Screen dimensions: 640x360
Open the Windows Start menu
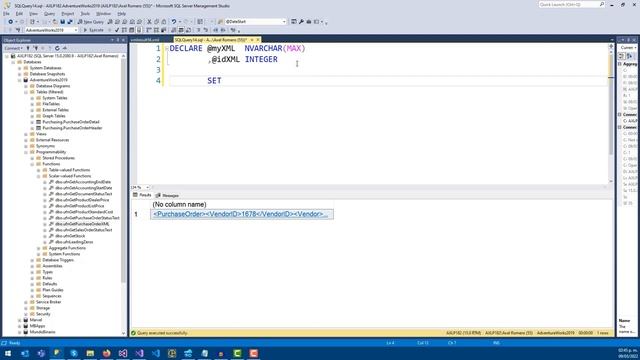pos(8,353)
